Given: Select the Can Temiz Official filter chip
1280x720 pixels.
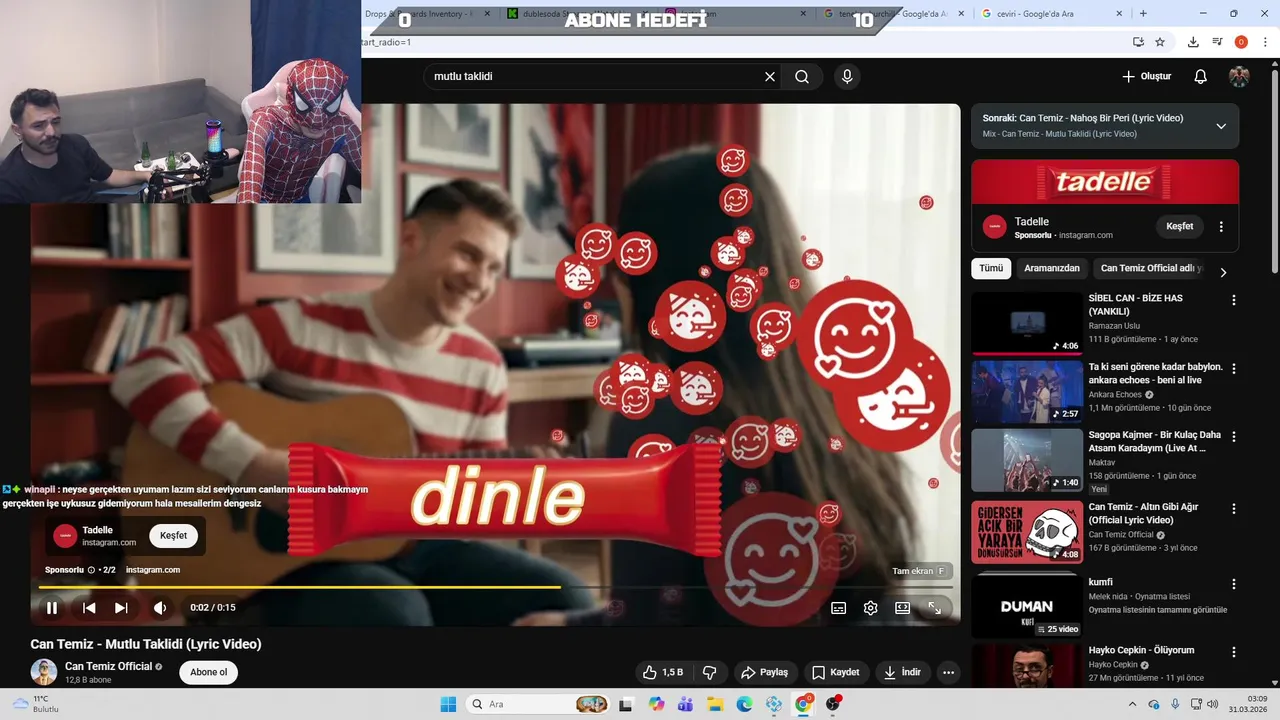Looking at the screenshot, I should pyautogui.click(x=1151, y=269).
